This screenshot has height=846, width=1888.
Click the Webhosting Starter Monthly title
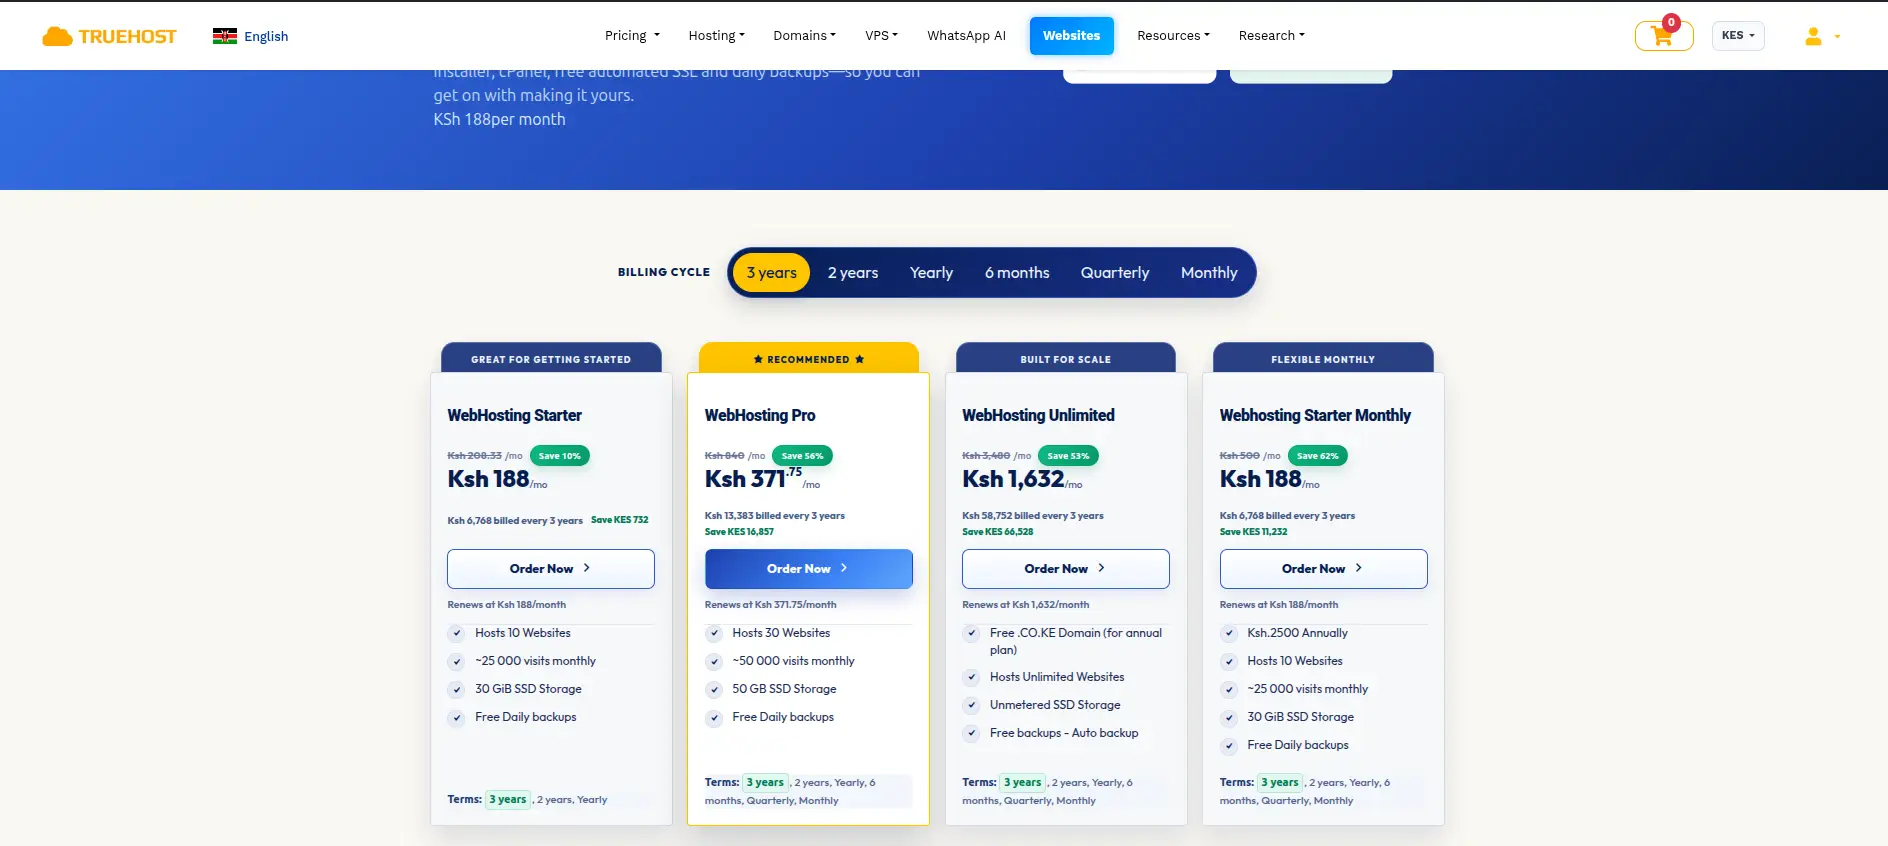point(1315,415)
